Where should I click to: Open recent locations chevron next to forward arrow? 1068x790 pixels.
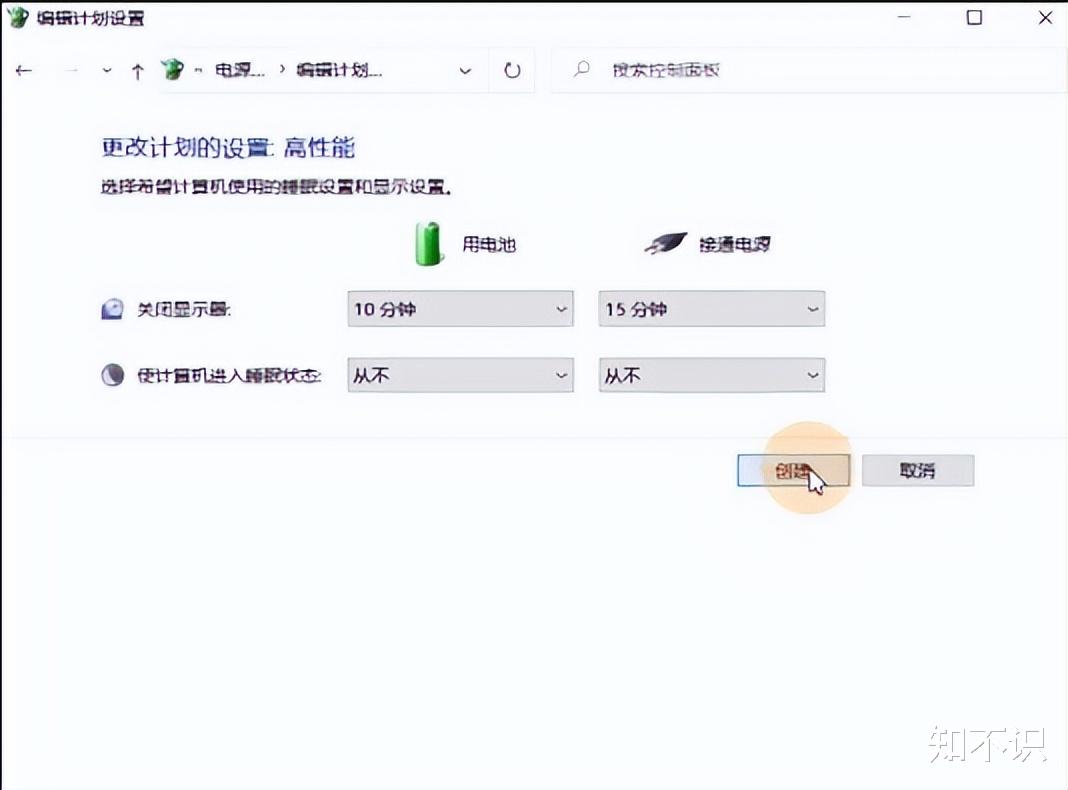coord(107,70)
